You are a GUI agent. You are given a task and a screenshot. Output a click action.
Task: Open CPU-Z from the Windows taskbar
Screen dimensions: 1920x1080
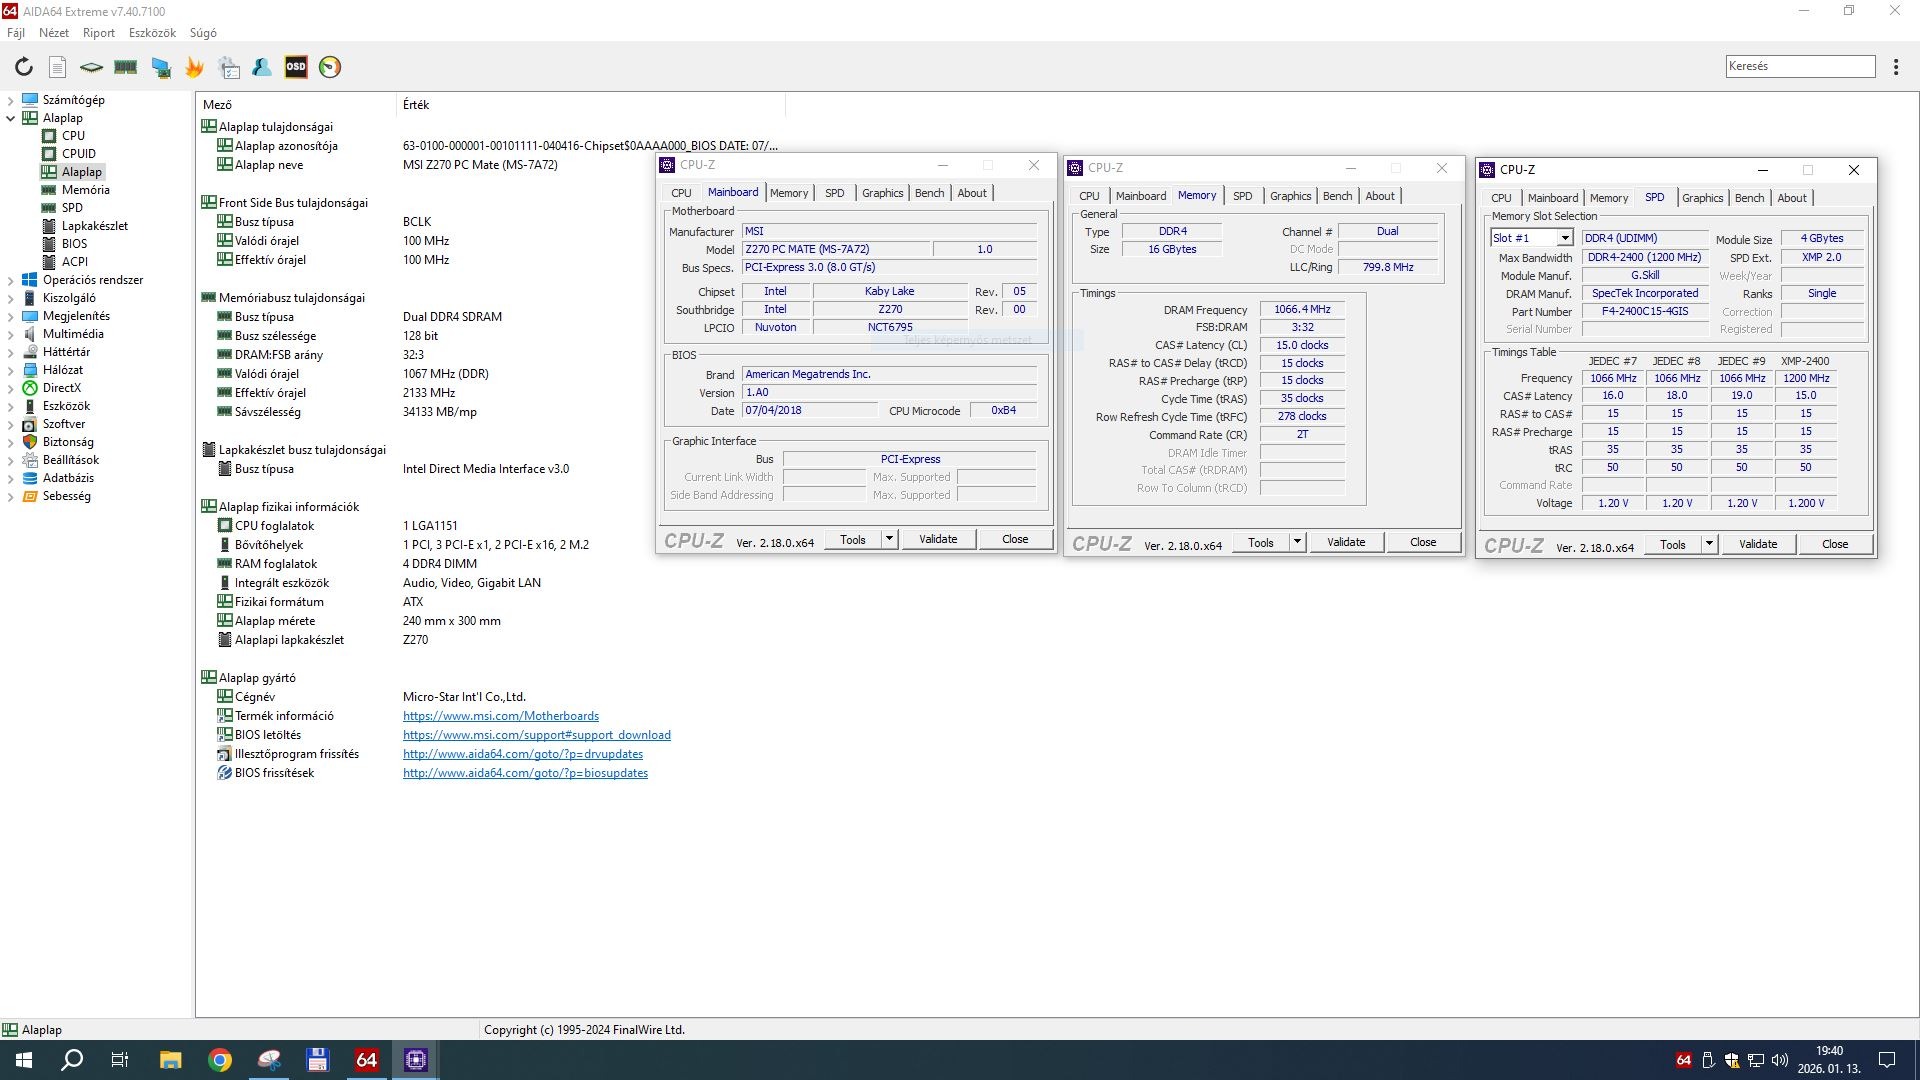click(416, 1059)
